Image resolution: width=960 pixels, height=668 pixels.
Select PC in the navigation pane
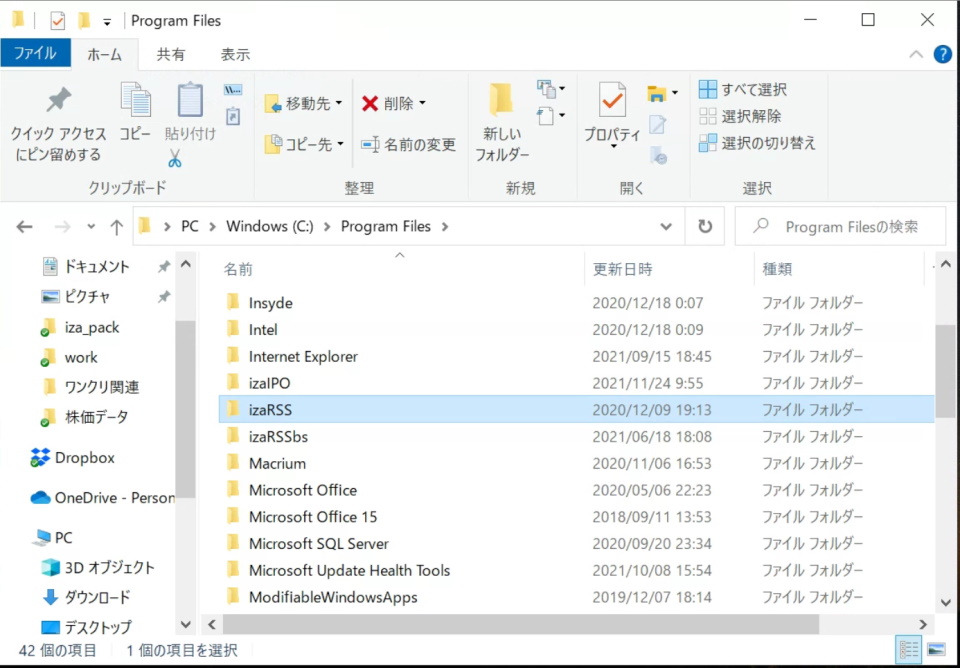(x=52, y=538)
